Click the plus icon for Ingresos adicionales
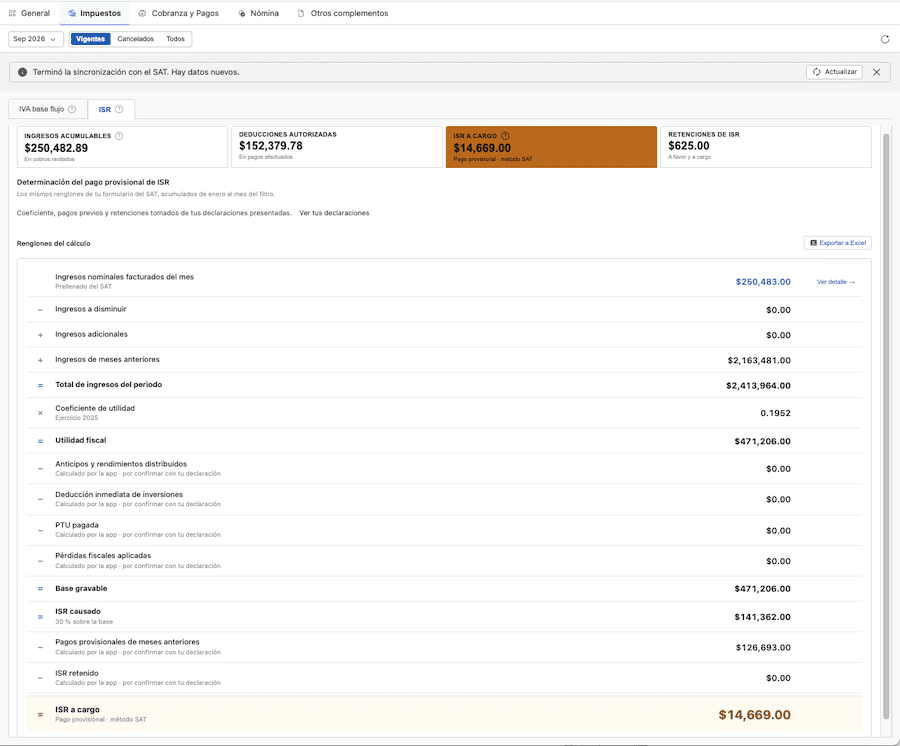This screenshot has width=900, height=746. click(40, 335)
